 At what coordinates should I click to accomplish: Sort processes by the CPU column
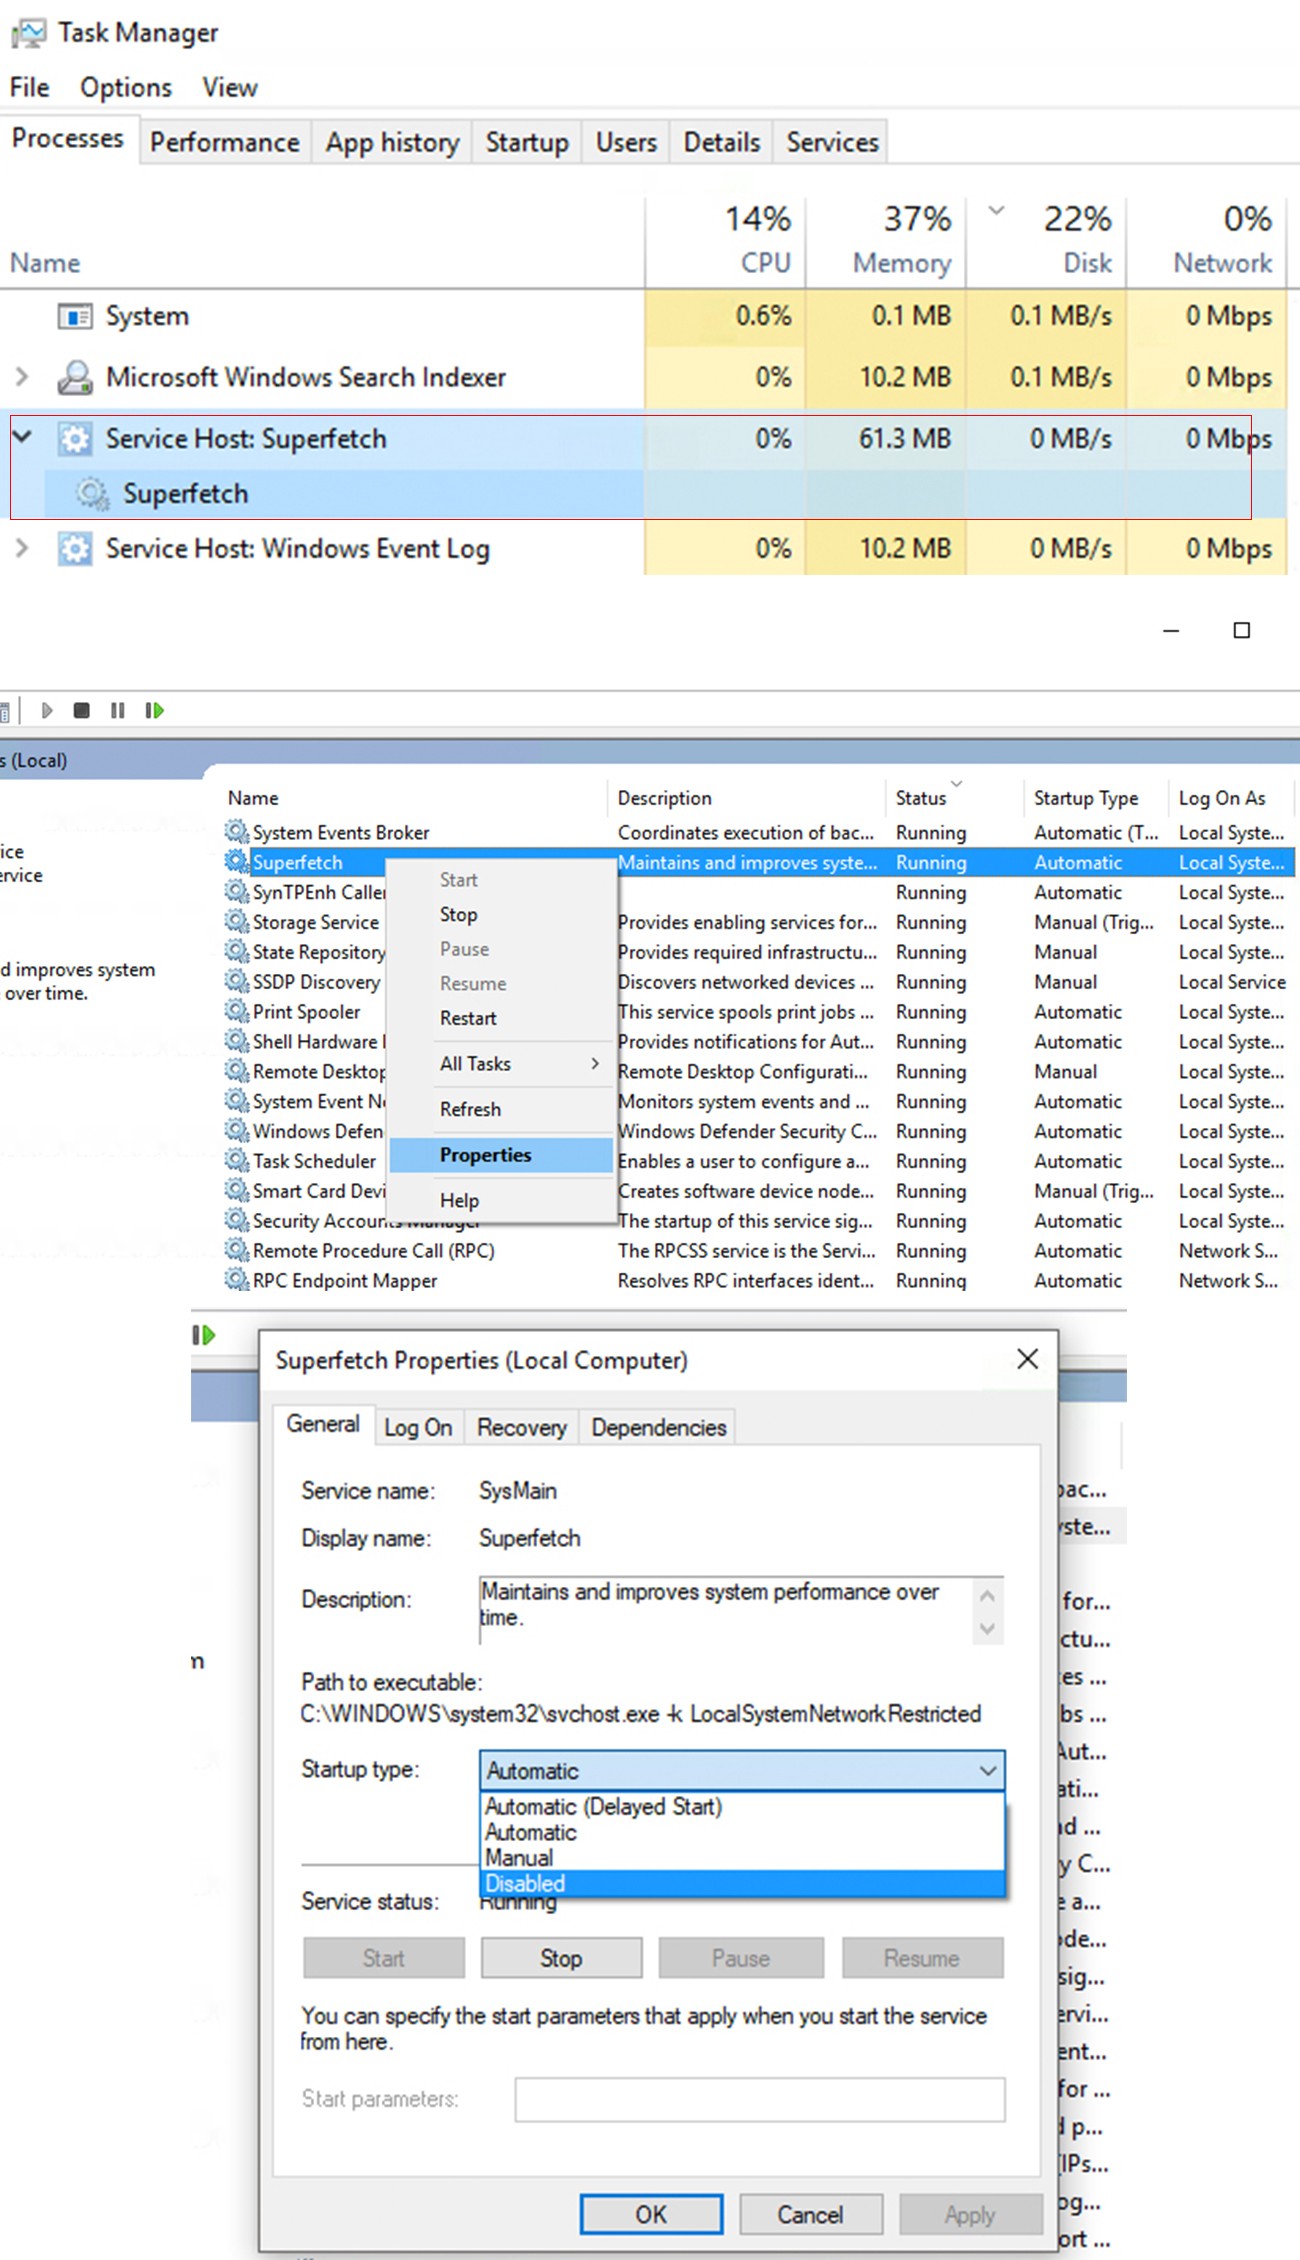726,241
